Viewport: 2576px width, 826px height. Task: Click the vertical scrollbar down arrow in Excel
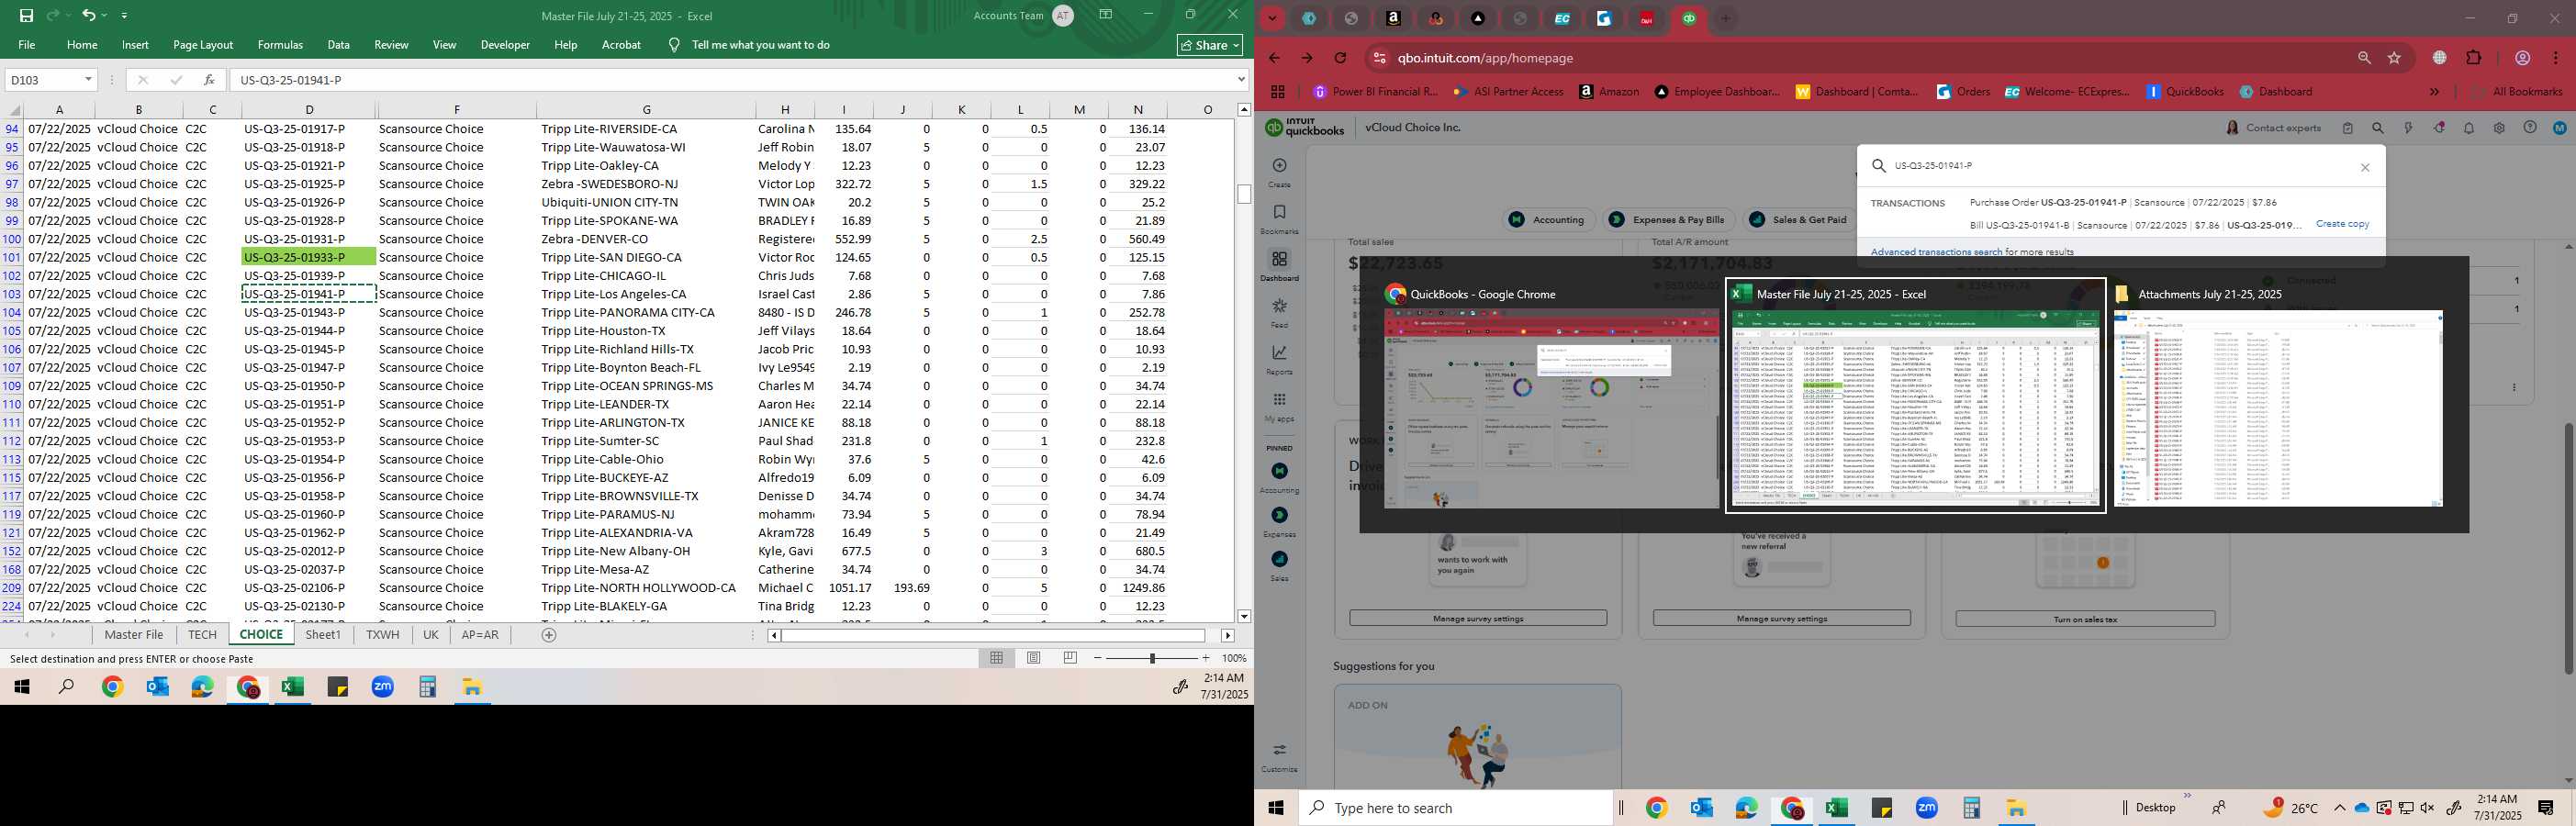(1244, 616)
